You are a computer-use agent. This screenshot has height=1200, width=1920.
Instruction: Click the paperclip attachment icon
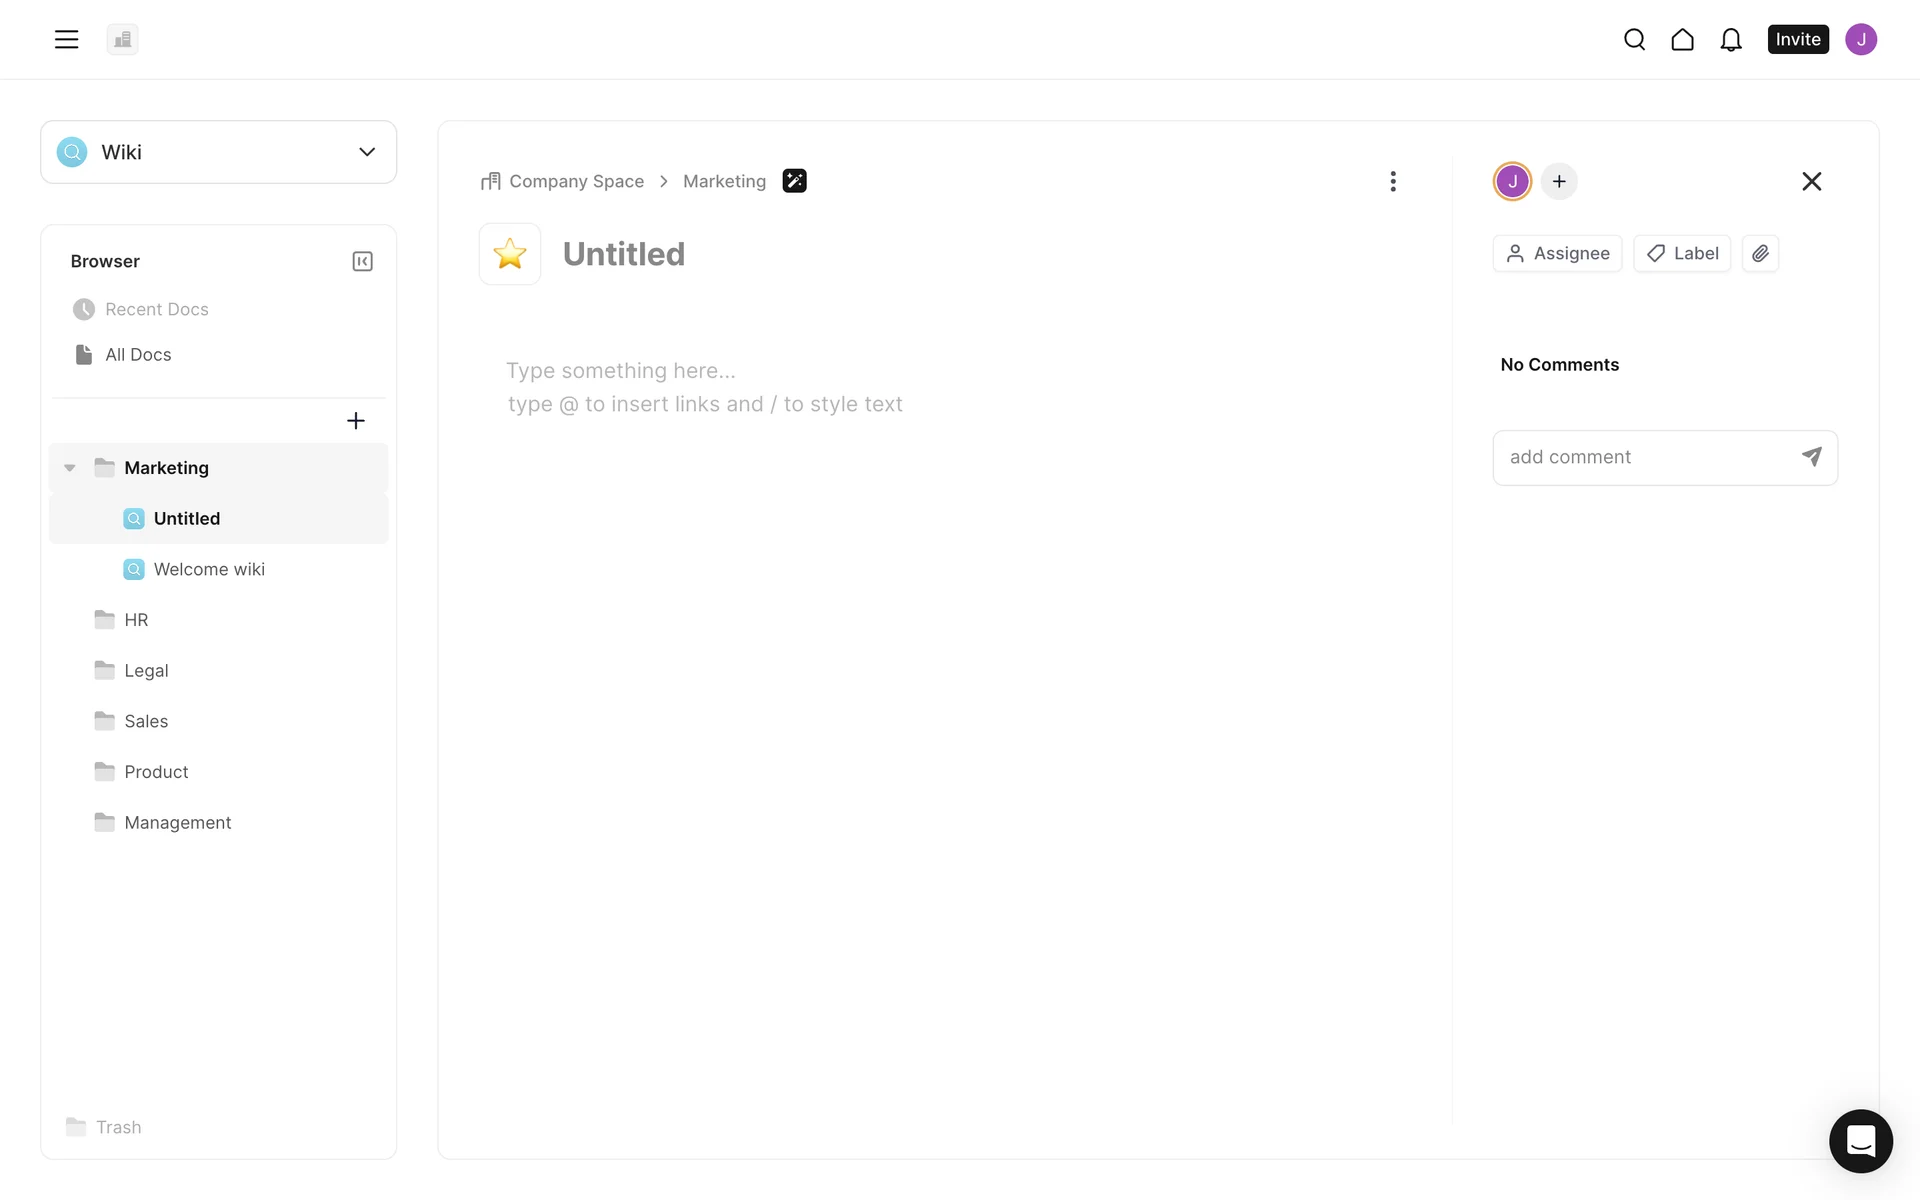click(x=1760, y=253)
